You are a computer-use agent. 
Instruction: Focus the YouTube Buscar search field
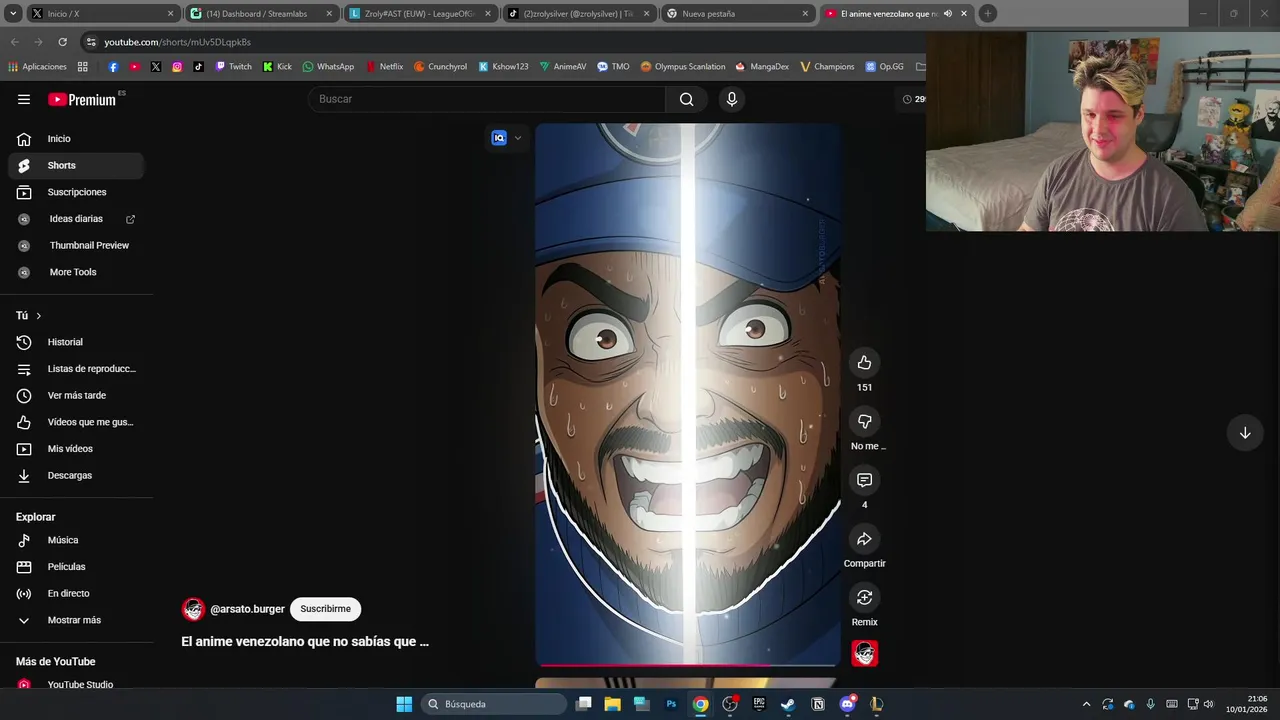click(x=487, y=99)
